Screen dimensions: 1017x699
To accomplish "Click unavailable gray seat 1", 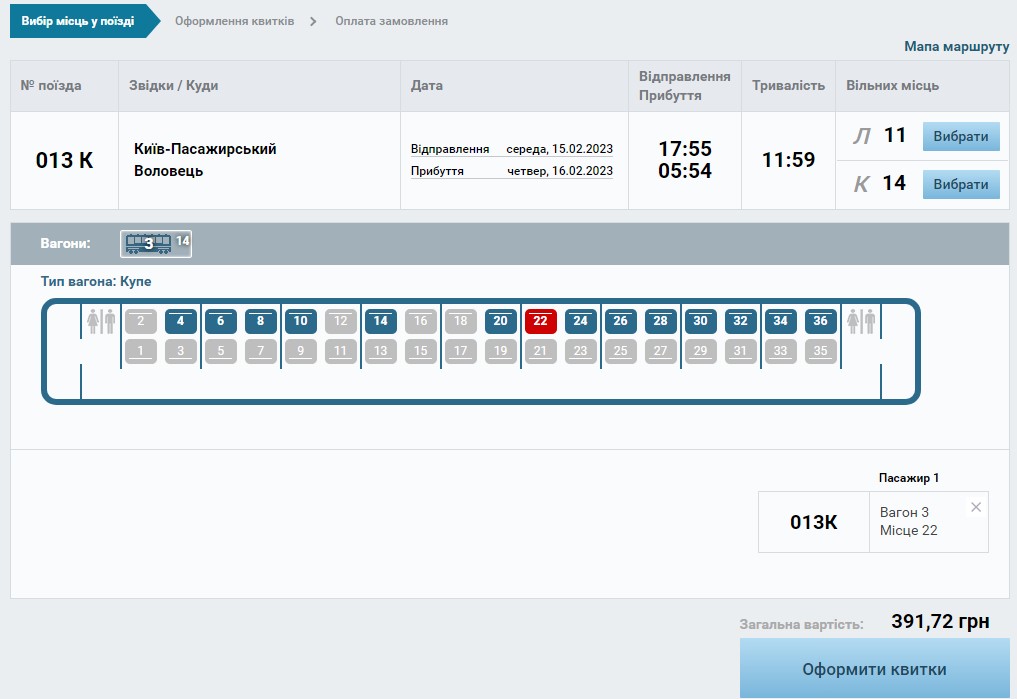I will point(140,351).
